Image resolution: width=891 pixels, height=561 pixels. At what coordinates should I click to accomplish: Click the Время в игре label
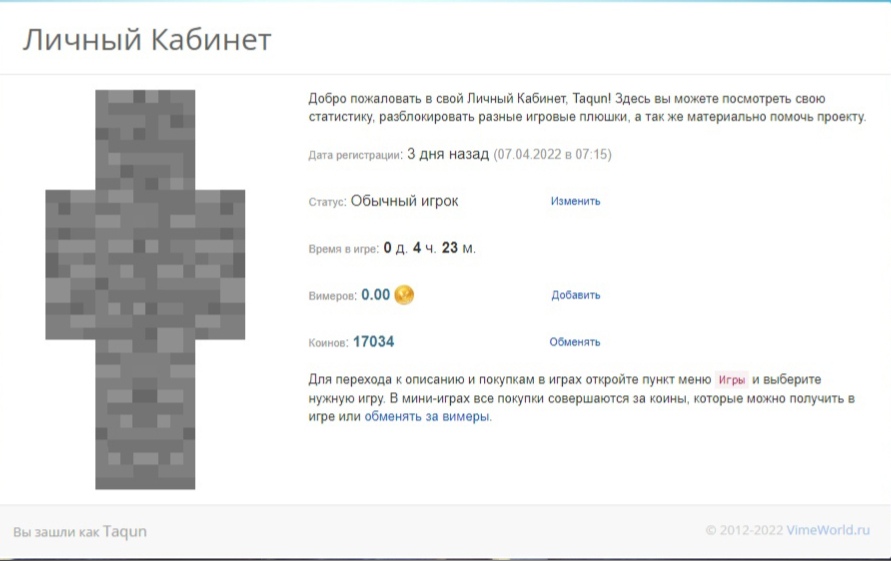(343, 249)
